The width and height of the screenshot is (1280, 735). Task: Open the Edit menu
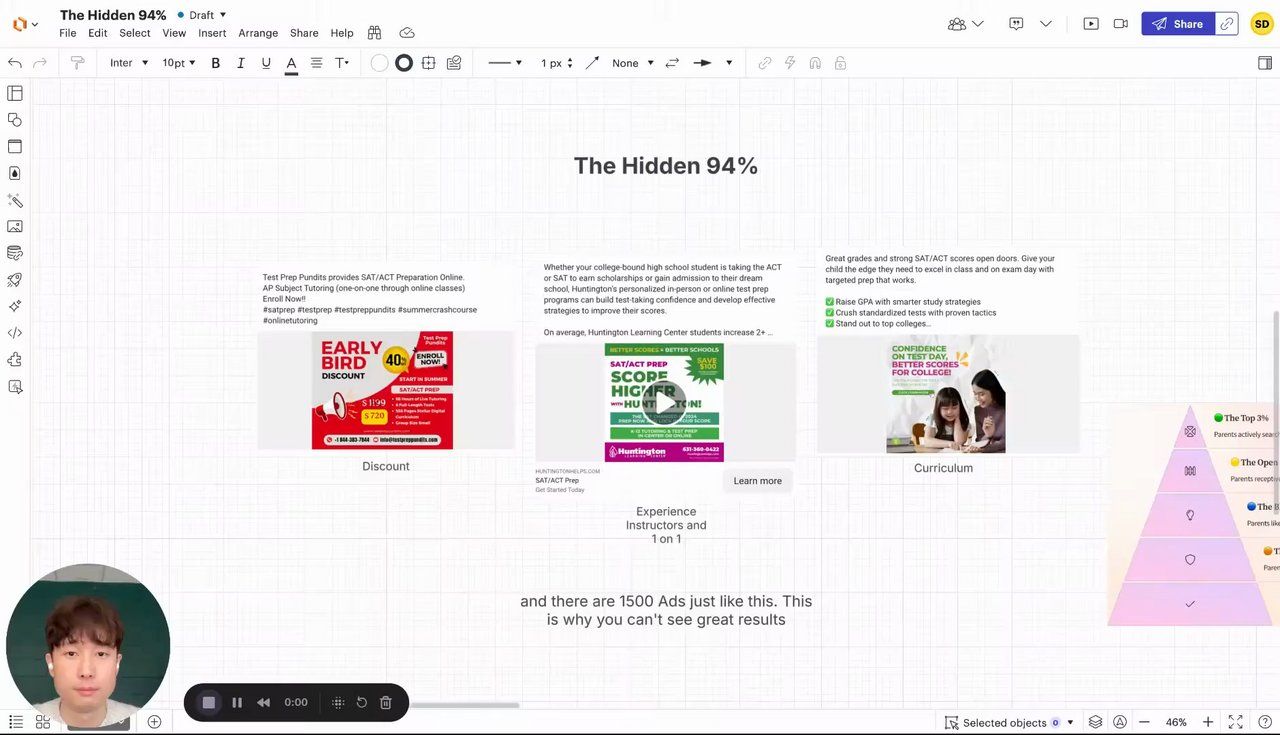97,33
